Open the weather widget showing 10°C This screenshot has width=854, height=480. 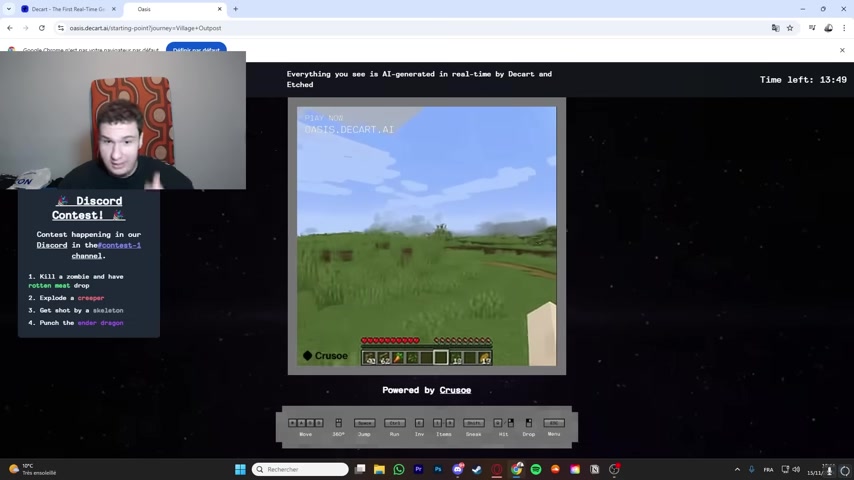point(33,469)
